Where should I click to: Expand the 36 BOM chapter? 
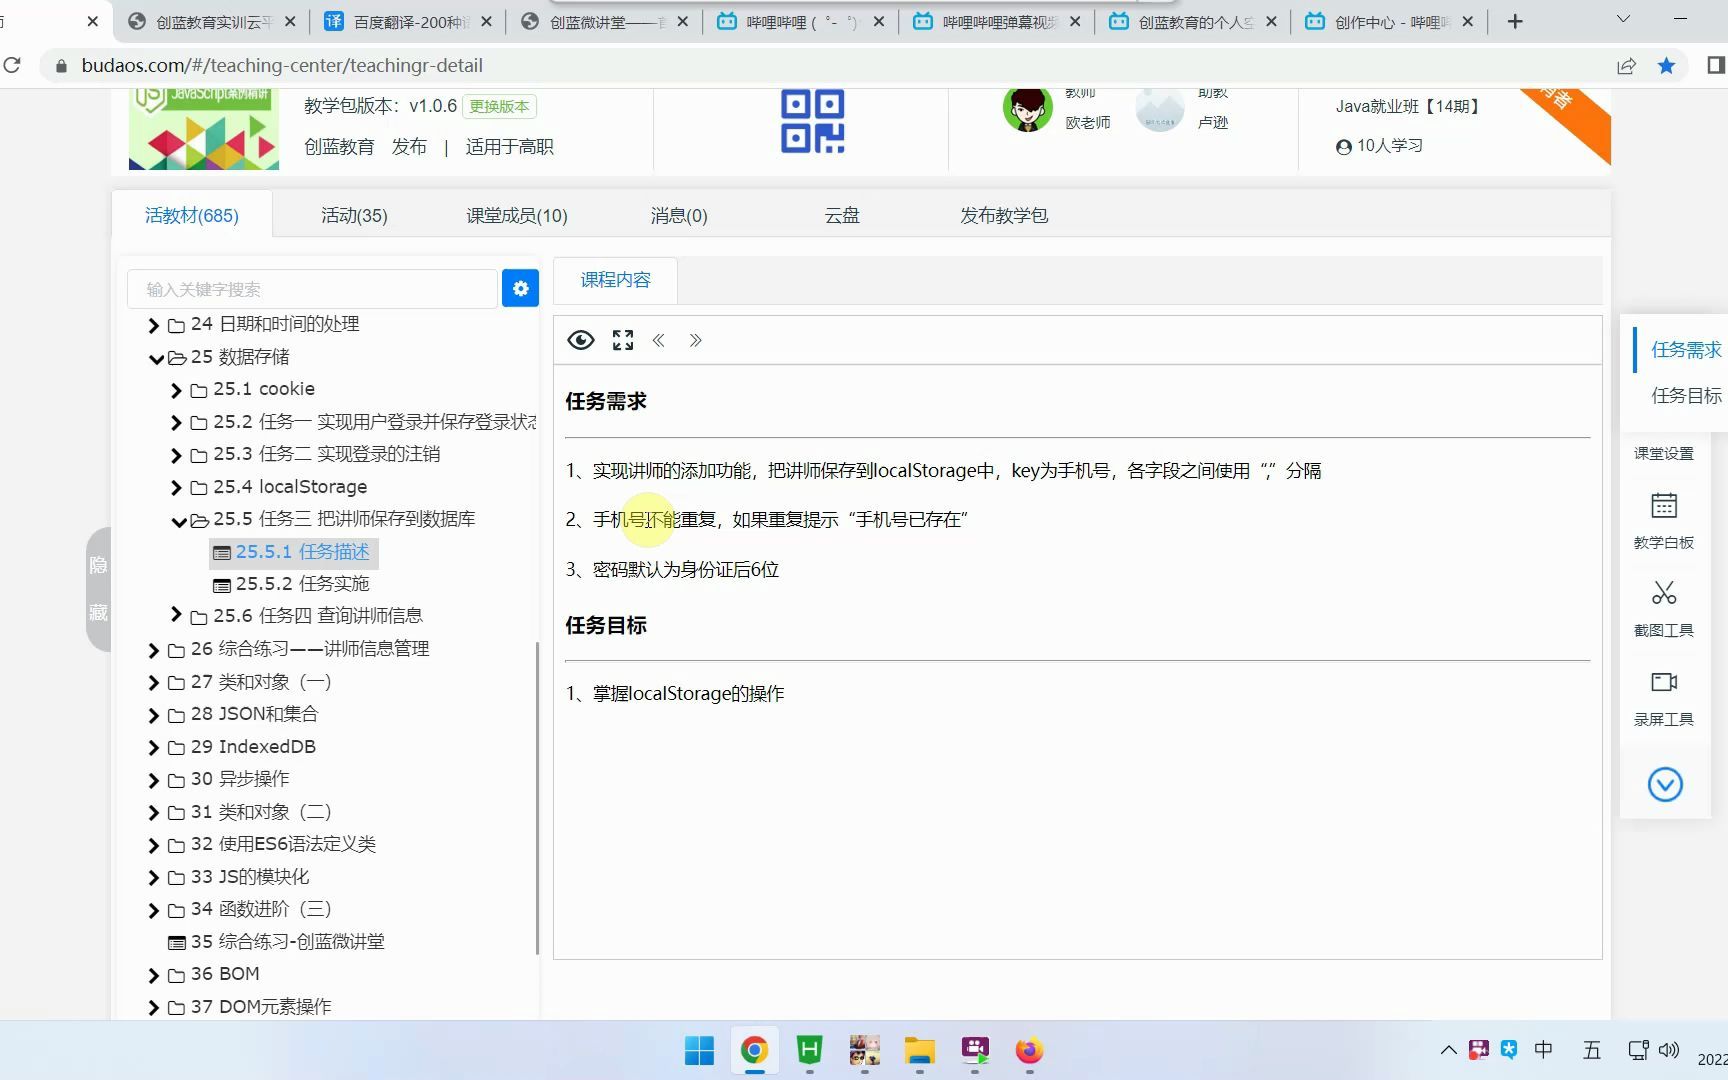pyautogui.click(x=153, y=975)
